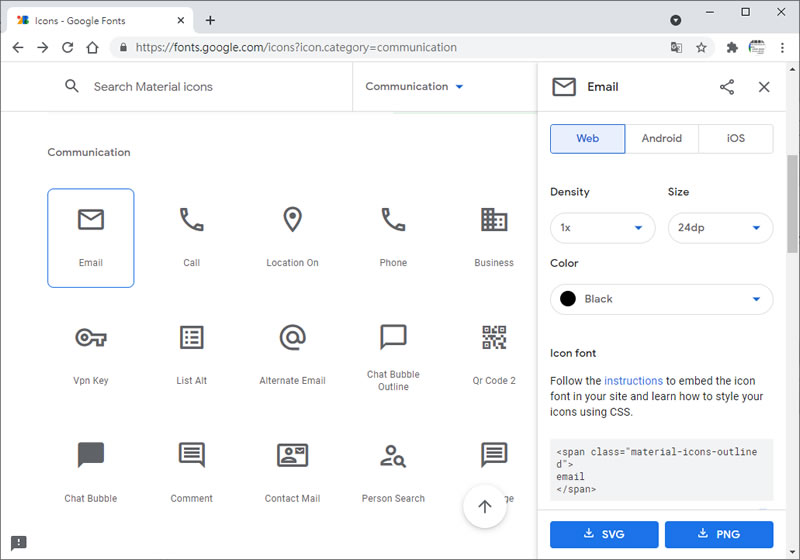
Task: Click the scroll-to-top arrow button
Action: click(485, 507)
